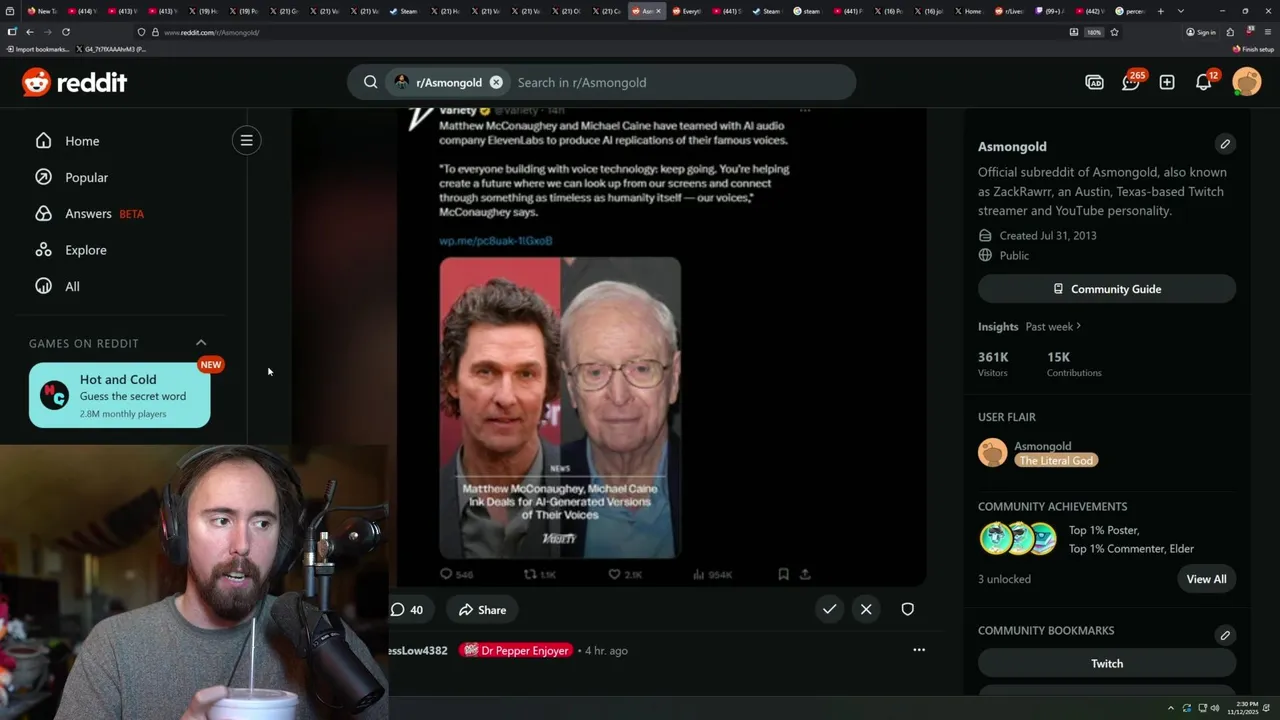1280x720 pixels.
Task: Close the active Asmongold browser tab
Action: 658,11
